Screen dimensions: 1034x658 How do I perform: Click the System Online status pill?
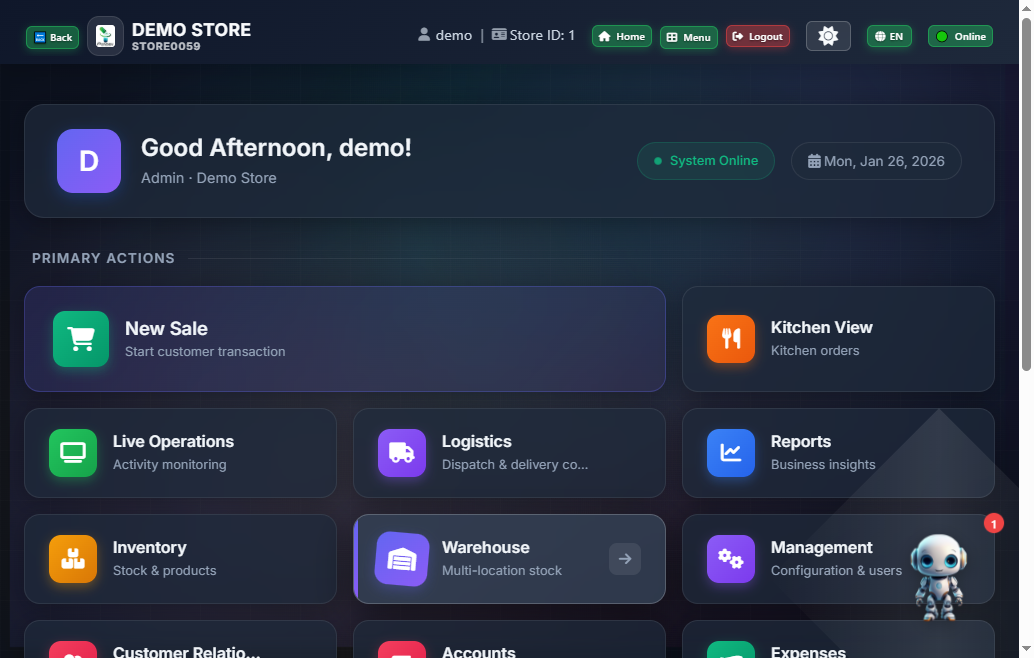(x=706, y=161)
